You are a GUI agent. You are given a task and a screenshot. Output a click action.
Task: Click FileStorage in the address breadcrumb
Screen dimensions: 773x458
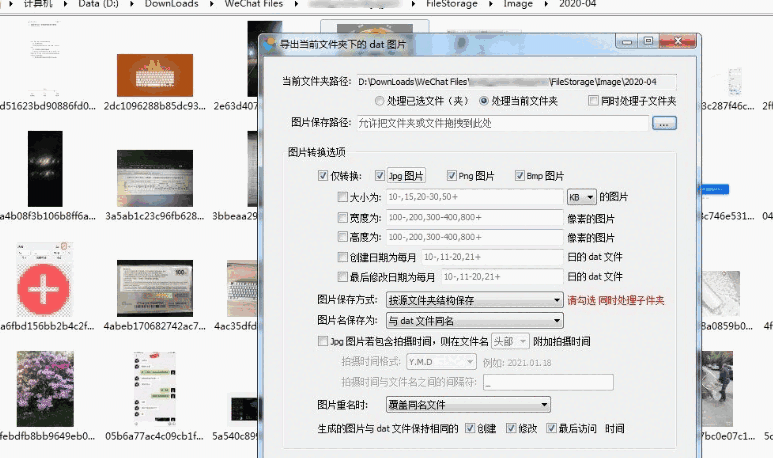click(452, 4)
